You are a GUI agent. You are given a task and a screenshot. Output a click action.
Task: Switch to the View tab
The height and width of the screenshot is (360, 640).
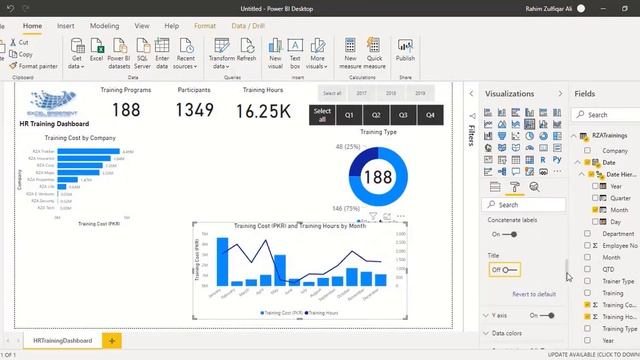point(142,26)
